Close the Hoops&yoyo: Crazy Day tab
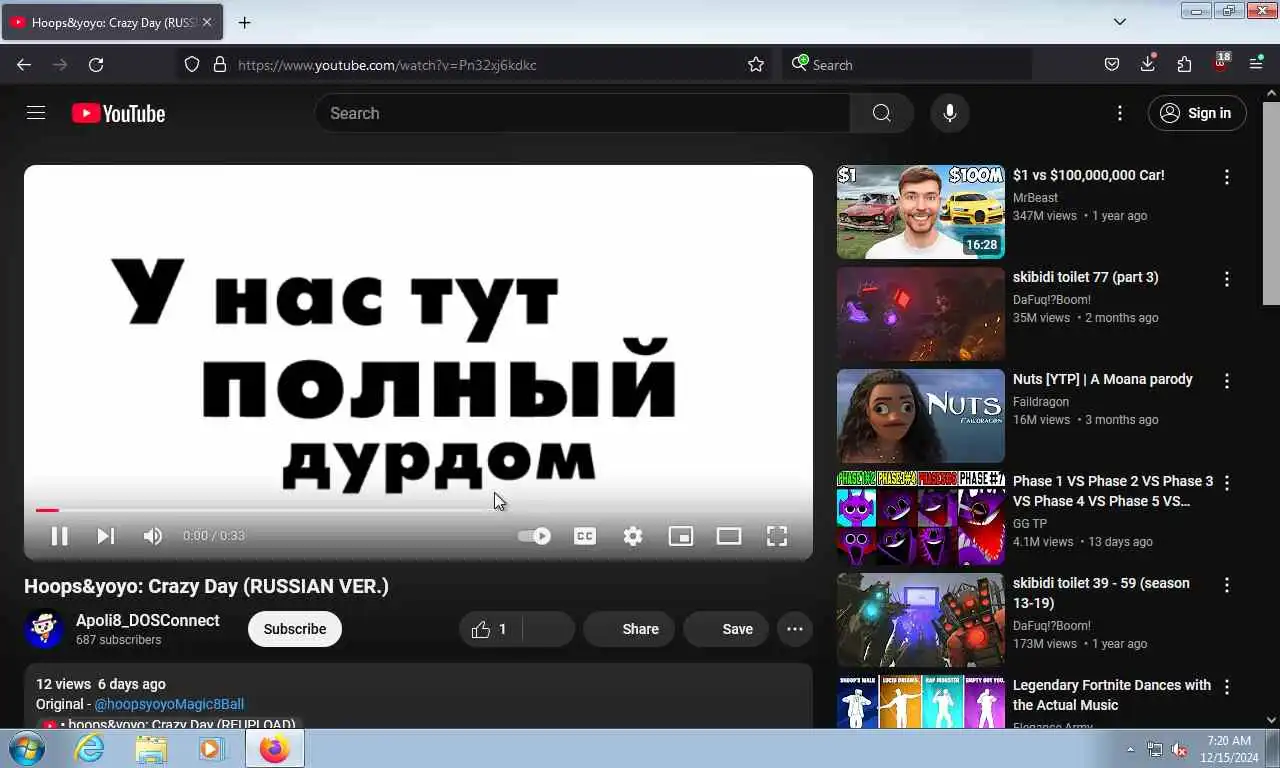The height and width of the screenshot is (768, 1280). coord(207,22)
